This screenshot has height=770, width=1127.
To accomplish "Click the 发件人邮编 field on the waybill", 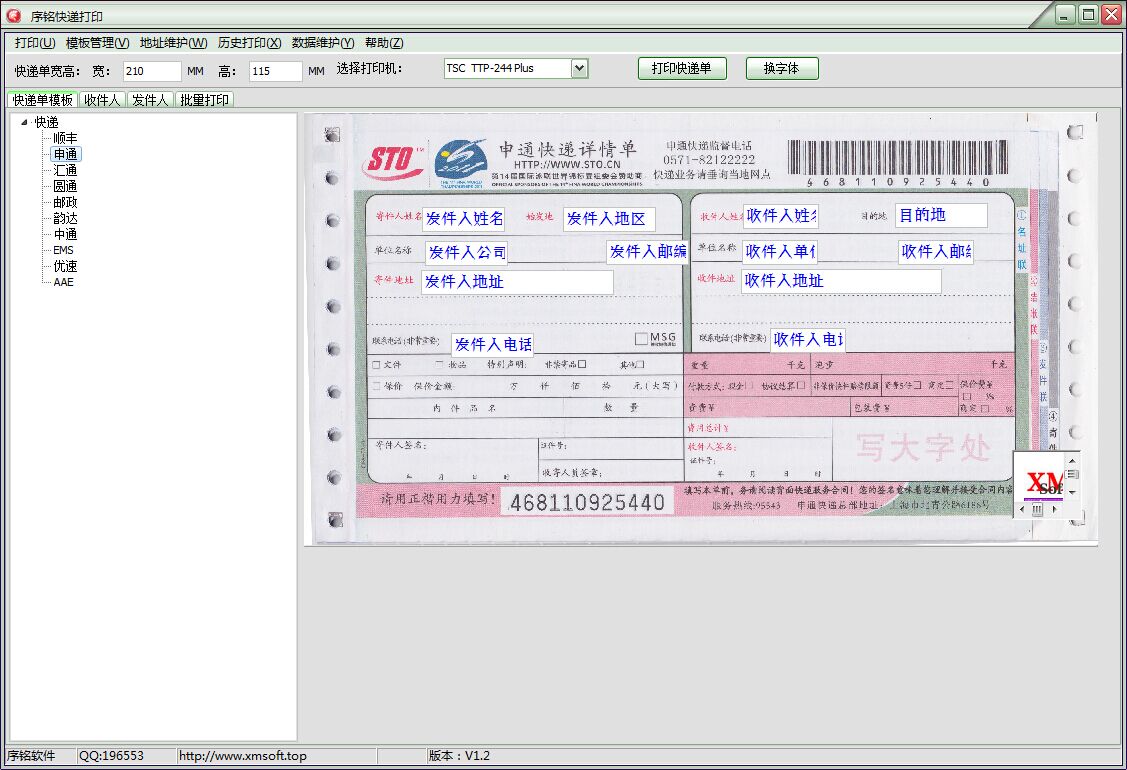I will tap(648, 252).
